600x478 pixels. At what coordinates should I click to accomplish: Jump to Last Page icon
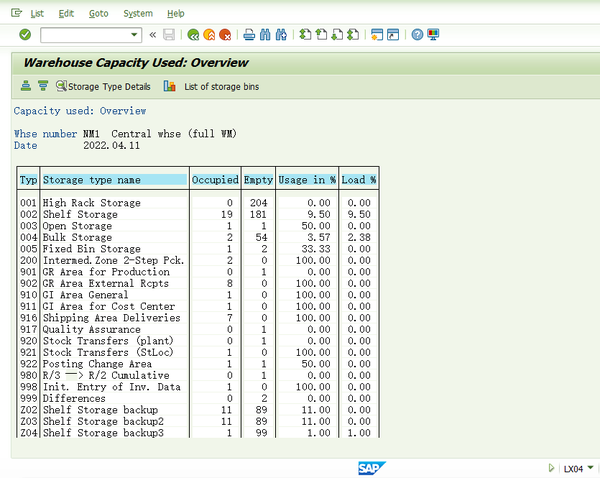tap(353, 35)
